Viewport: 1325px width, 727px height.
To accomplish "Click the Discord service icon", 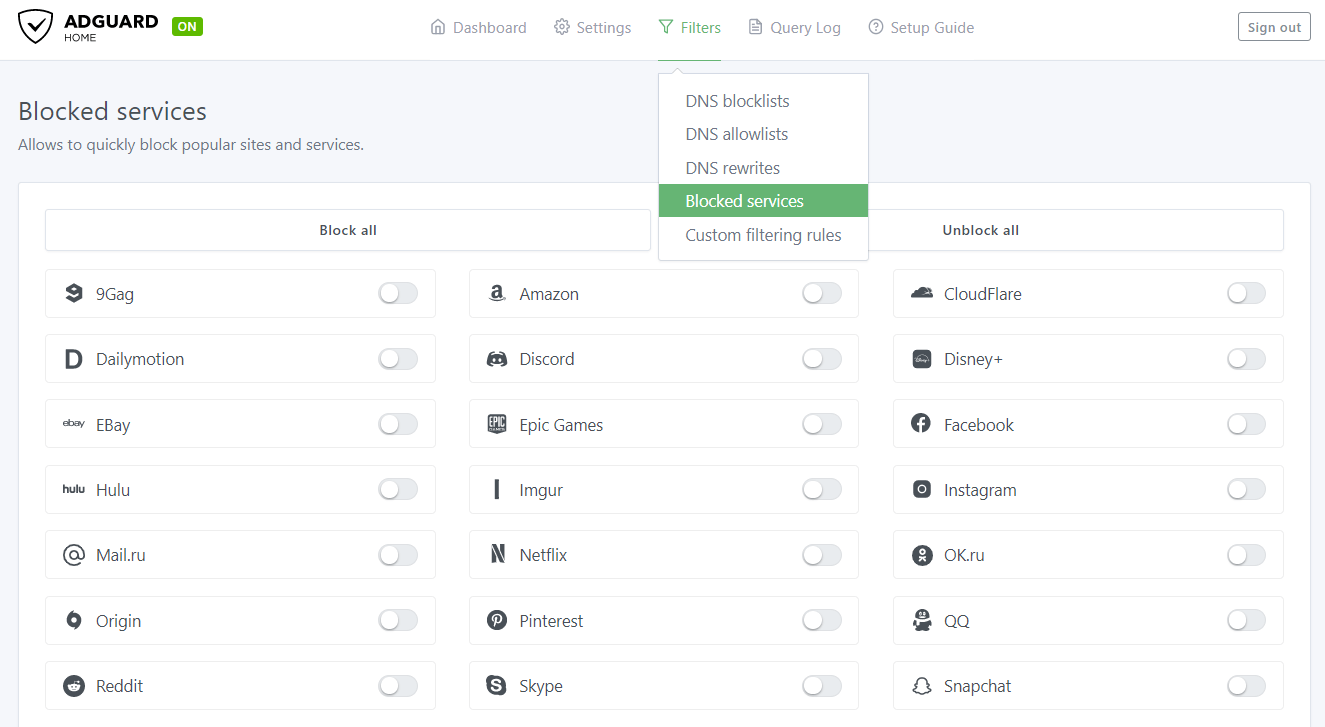I will [x=497, y=359].
